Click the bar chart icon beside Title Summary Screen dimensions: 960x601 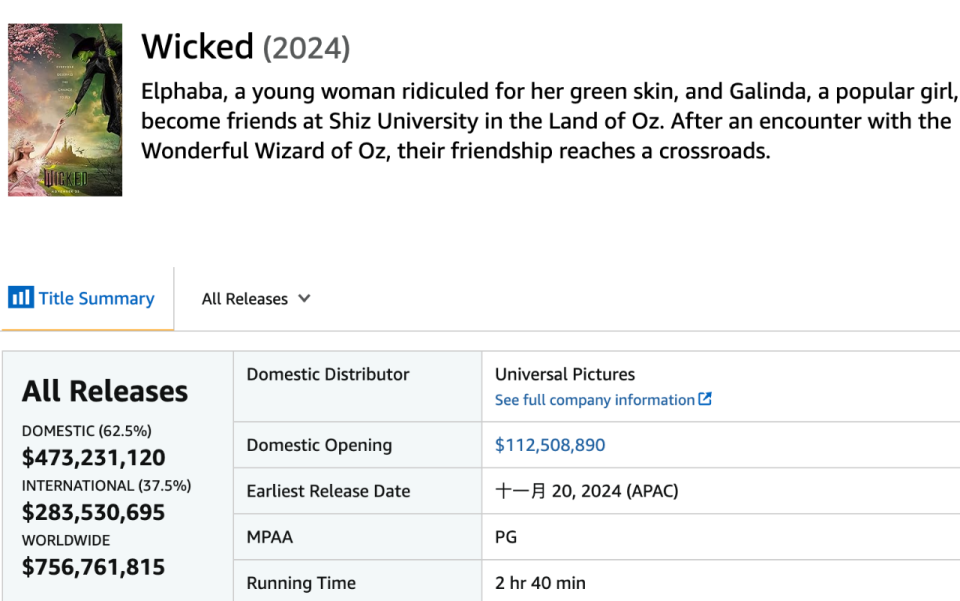20,298
